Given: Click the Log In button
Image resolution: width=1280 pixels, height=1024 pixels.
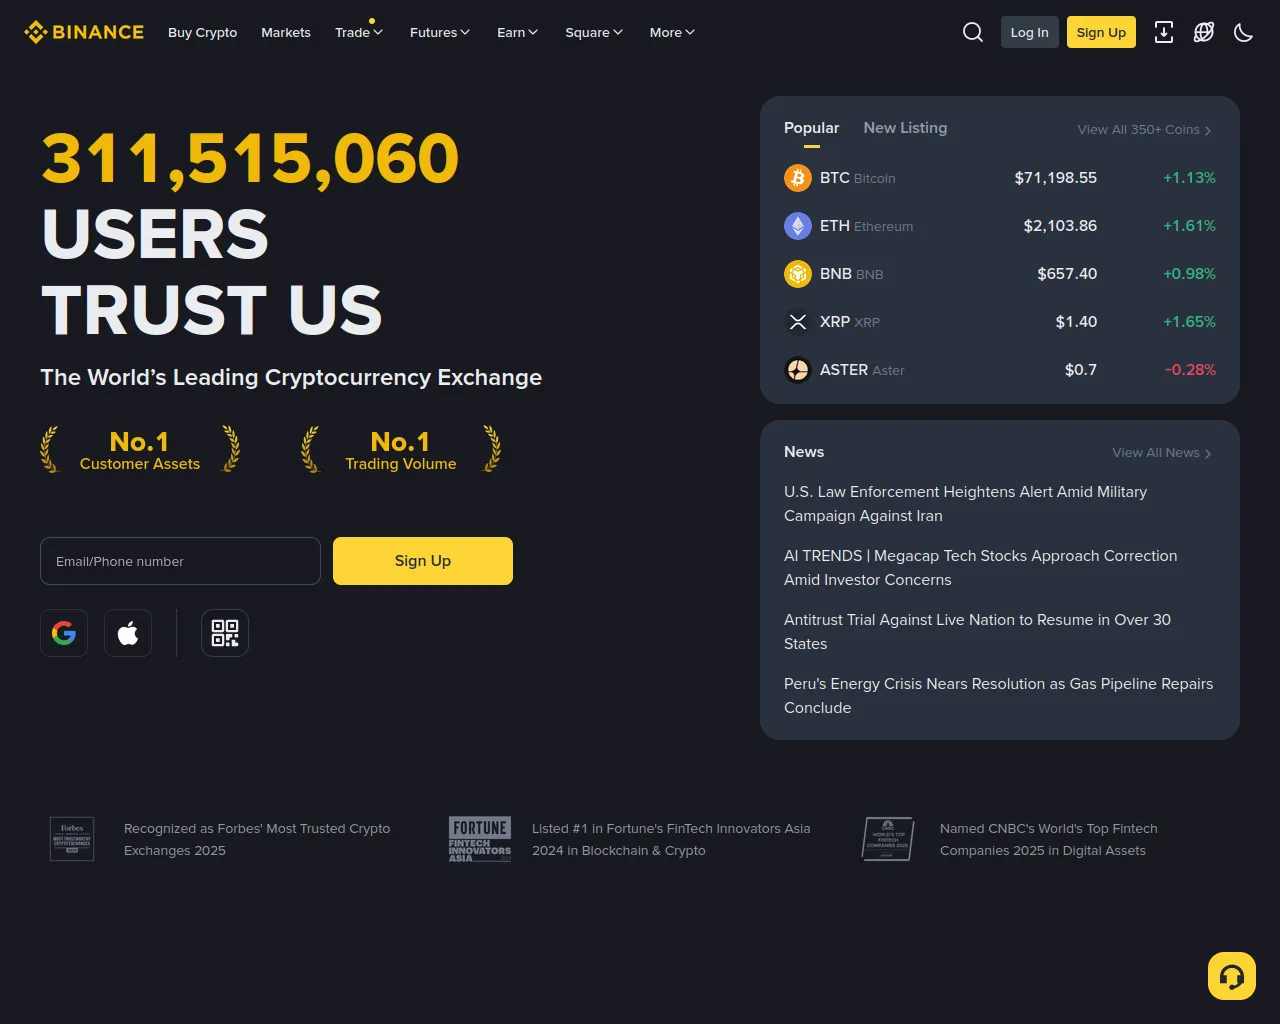Looking at the screenshot, I should click(1030, 32).
